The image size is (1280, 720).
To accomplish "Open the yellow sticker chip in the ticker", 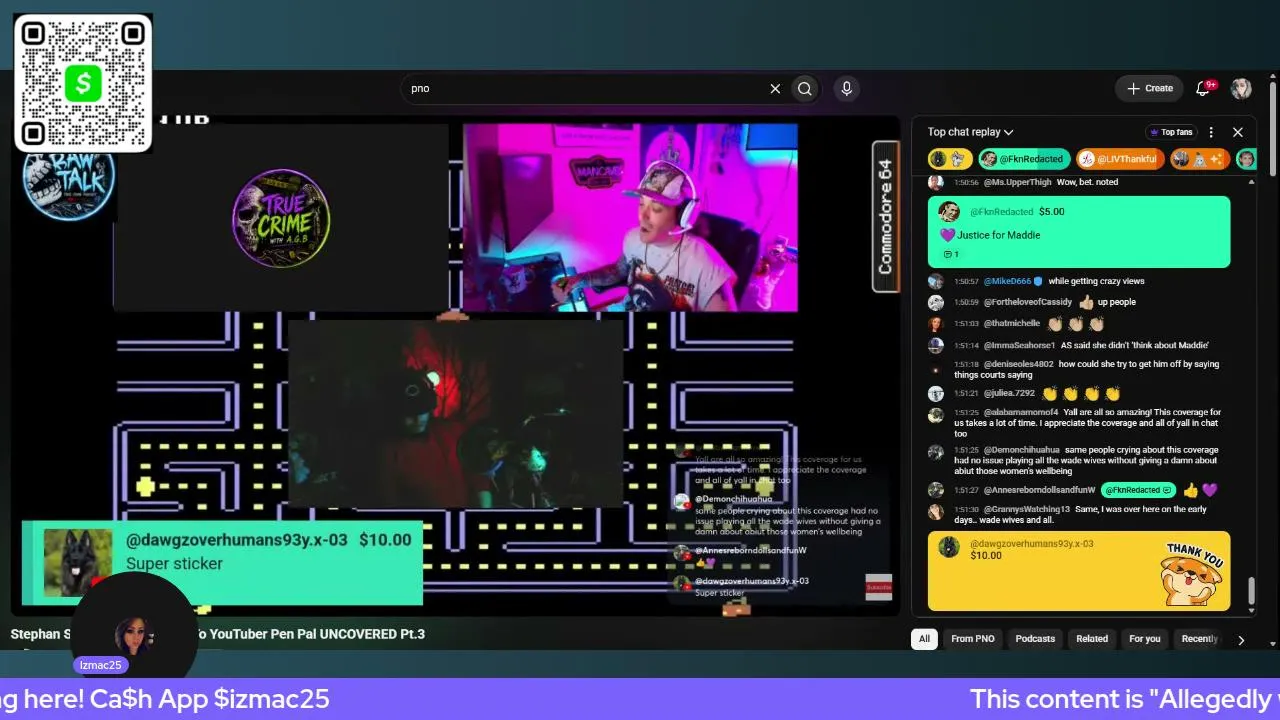I will 950,159.
